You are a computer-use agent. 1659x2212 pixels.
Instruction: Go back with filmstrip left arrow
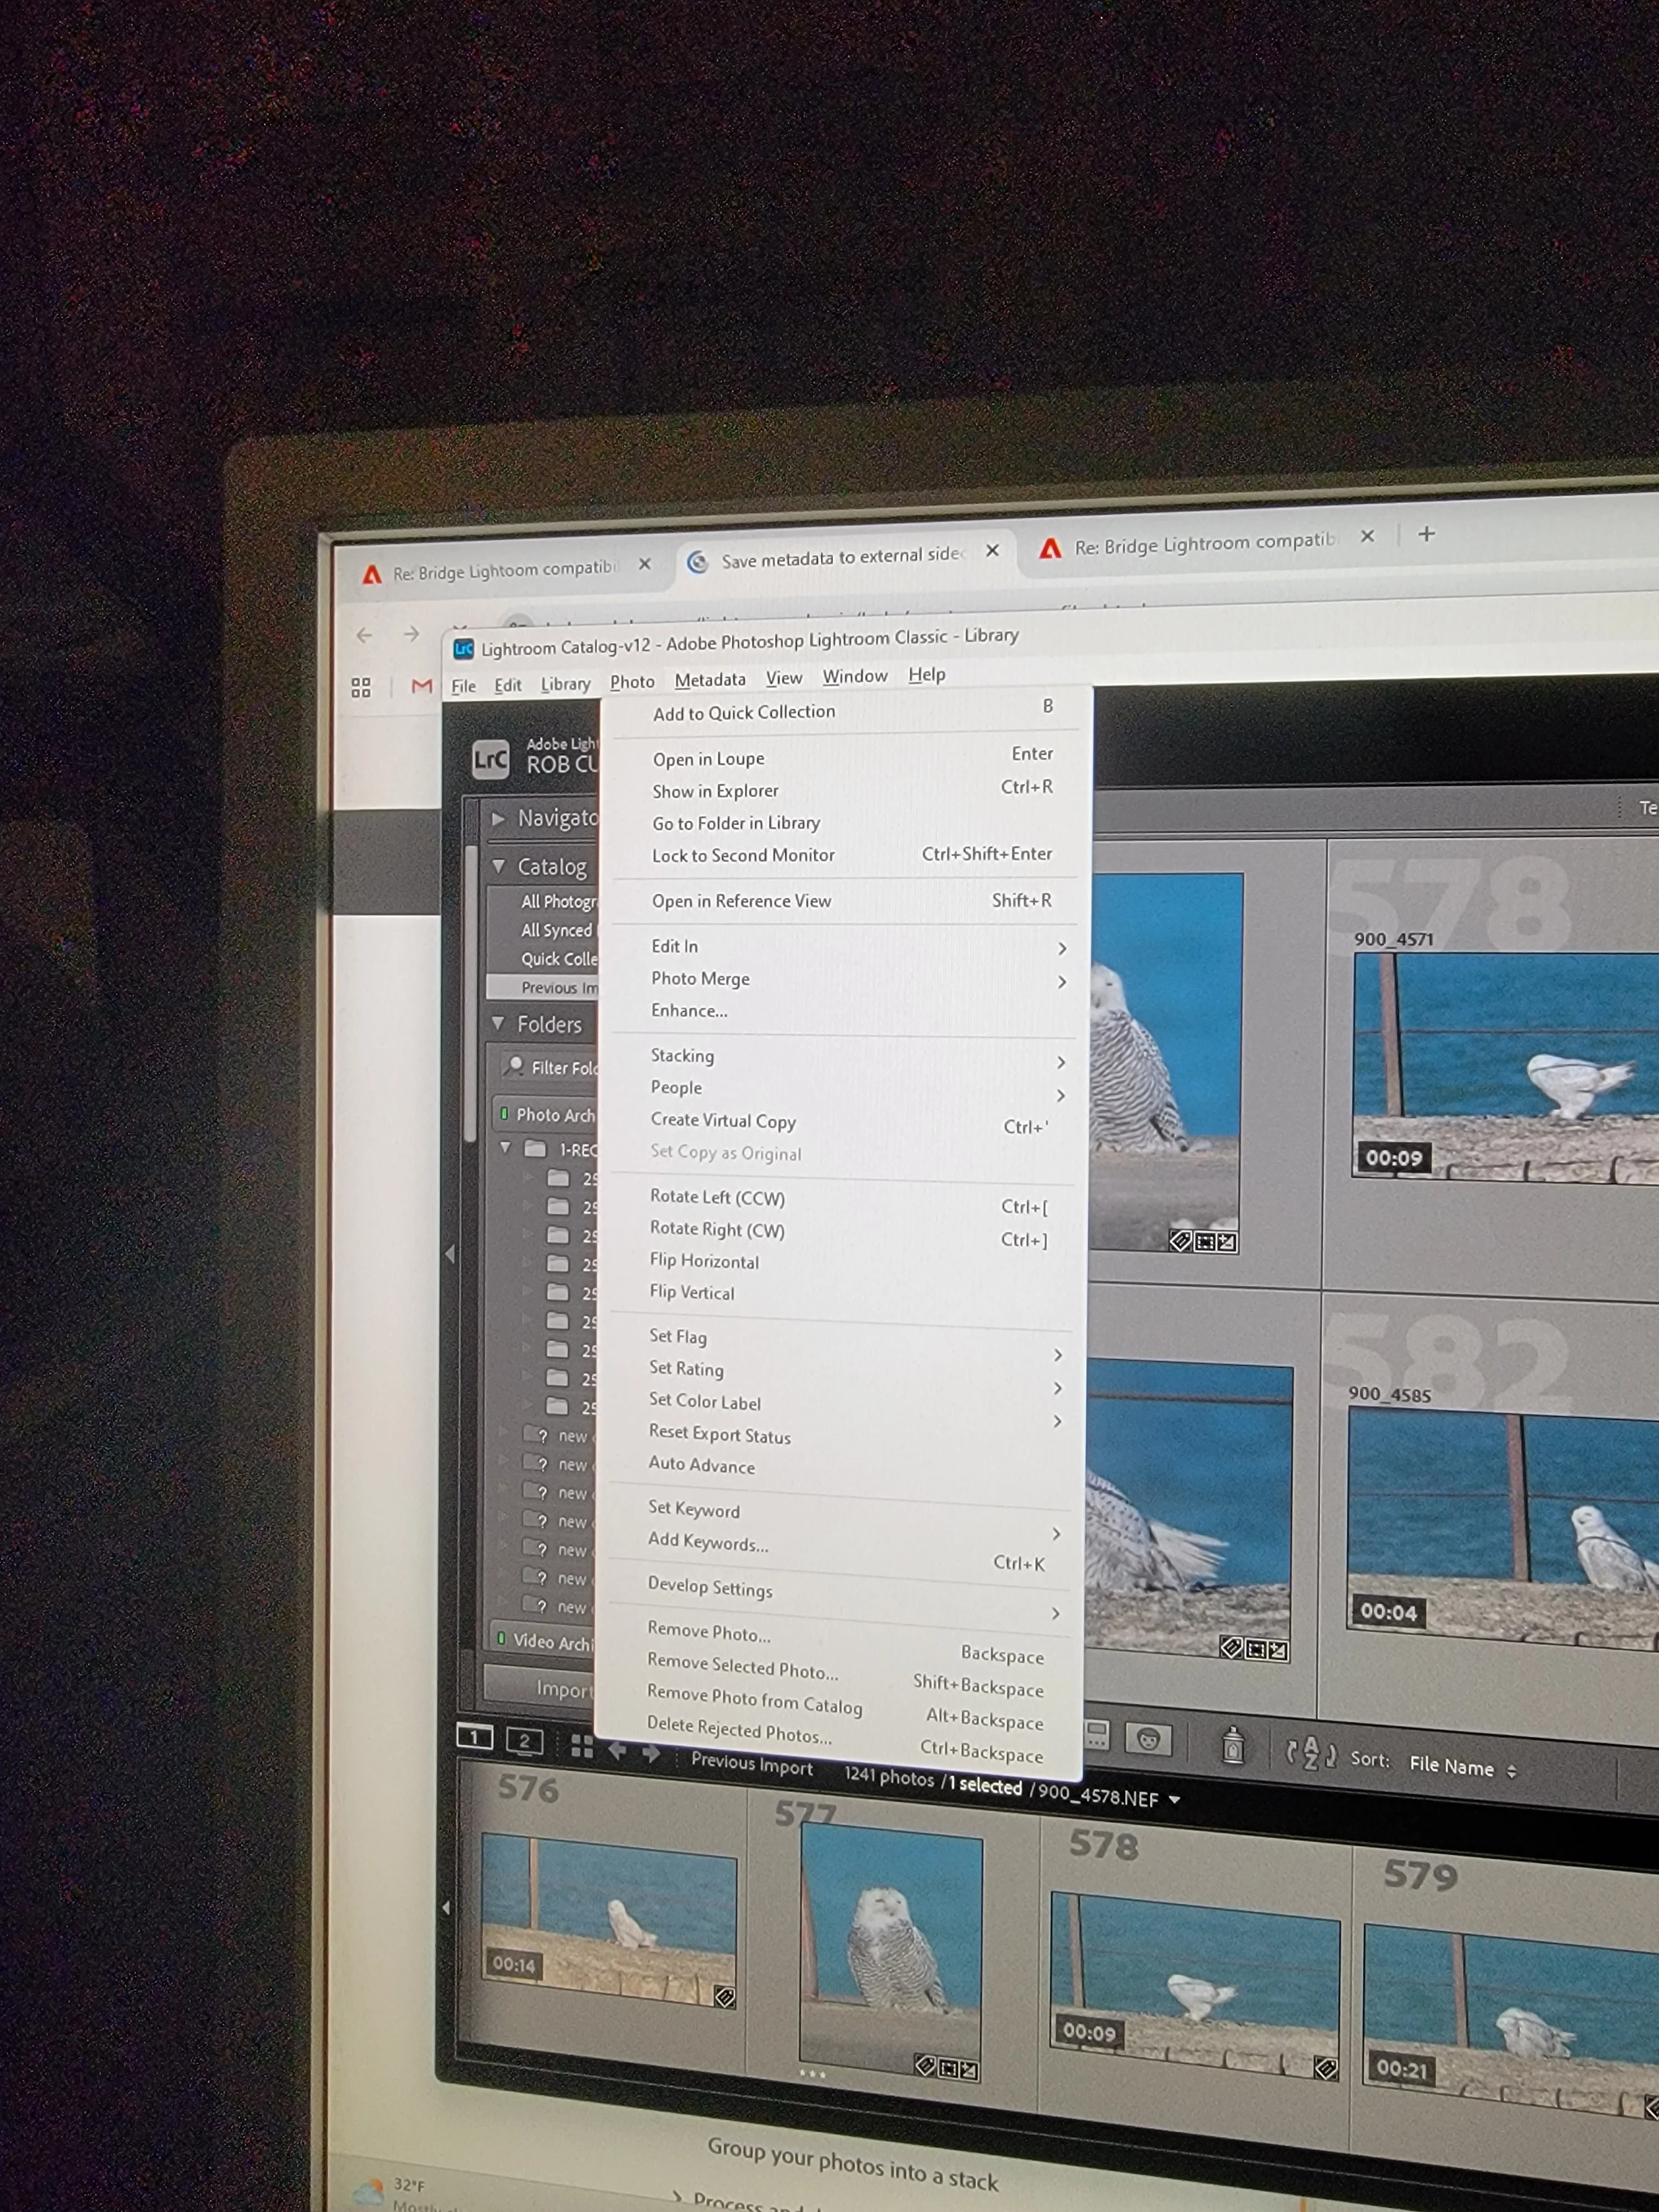tap(617, 1750)
